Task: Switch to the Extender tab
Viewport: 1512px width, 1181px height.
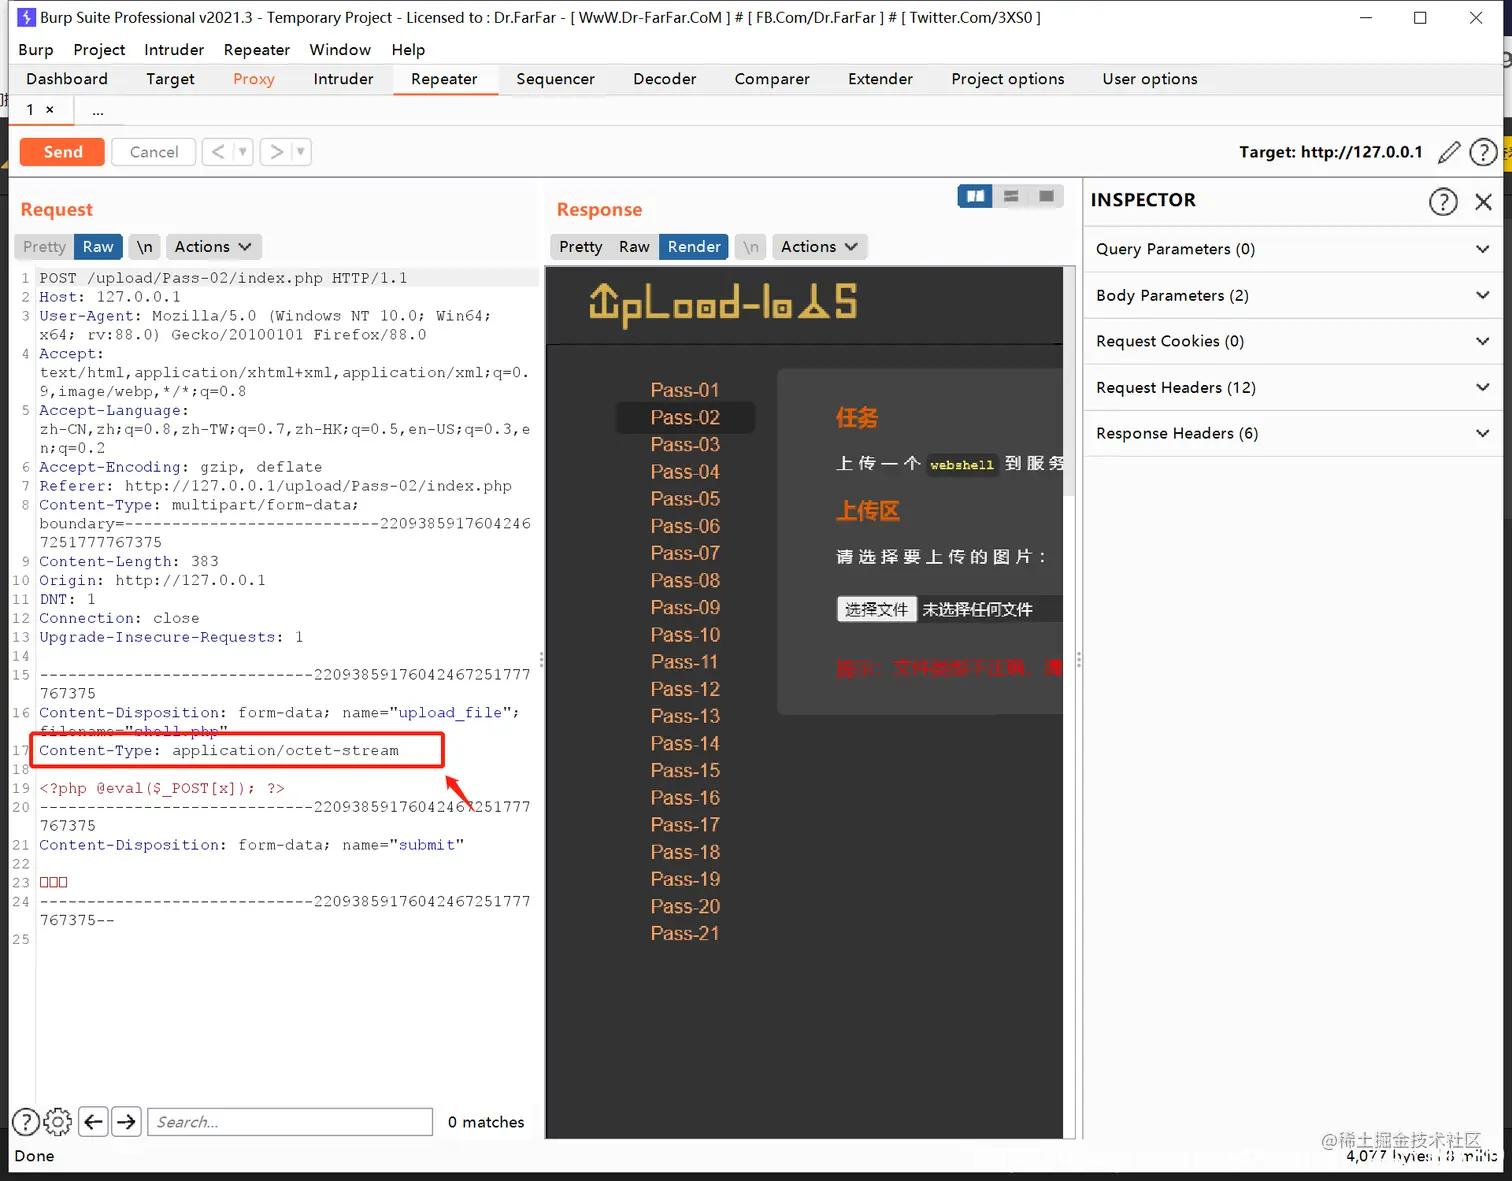Action: tap(880, 79)
